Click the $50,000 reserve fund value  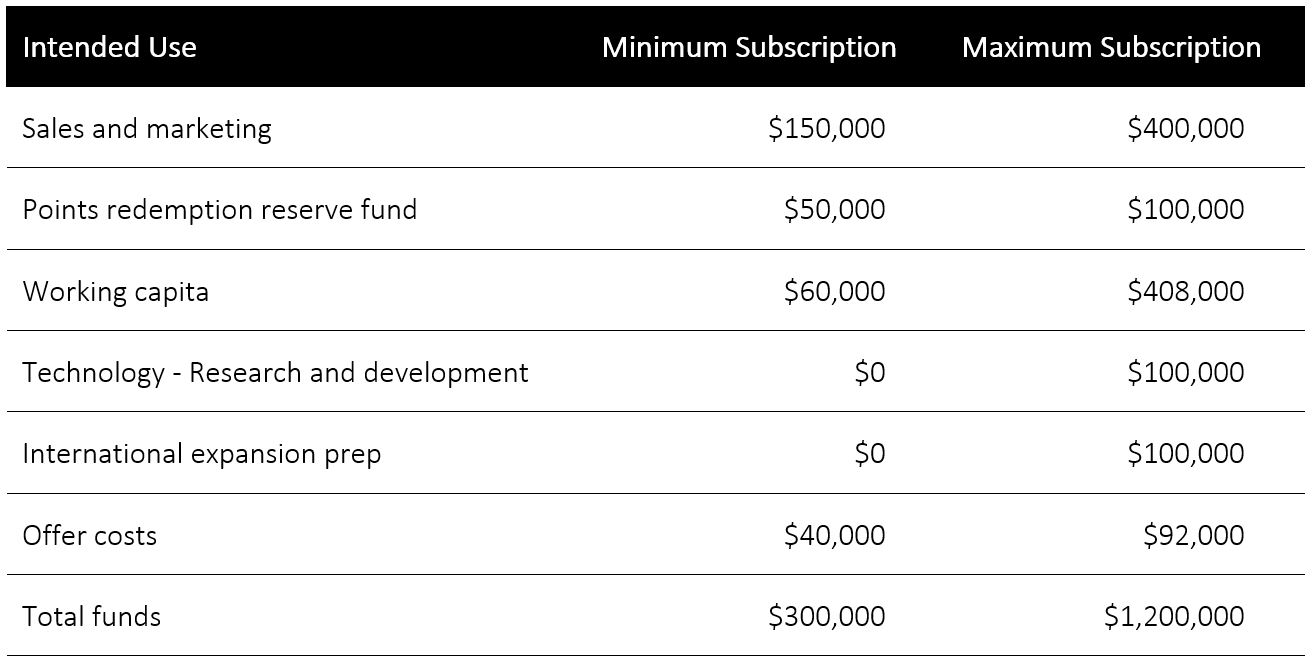[834, 210]
